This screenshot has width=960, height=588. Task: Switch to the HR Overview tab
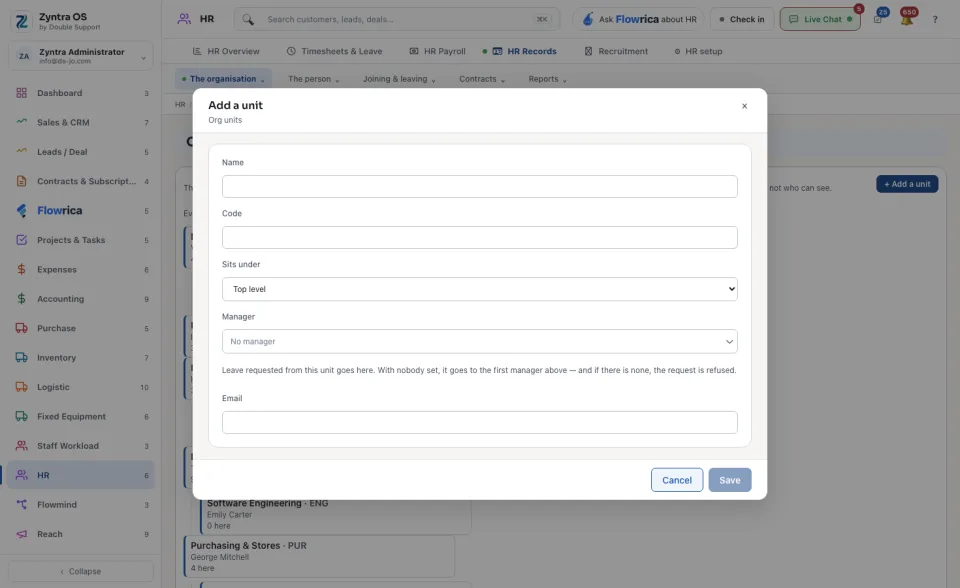226,51
